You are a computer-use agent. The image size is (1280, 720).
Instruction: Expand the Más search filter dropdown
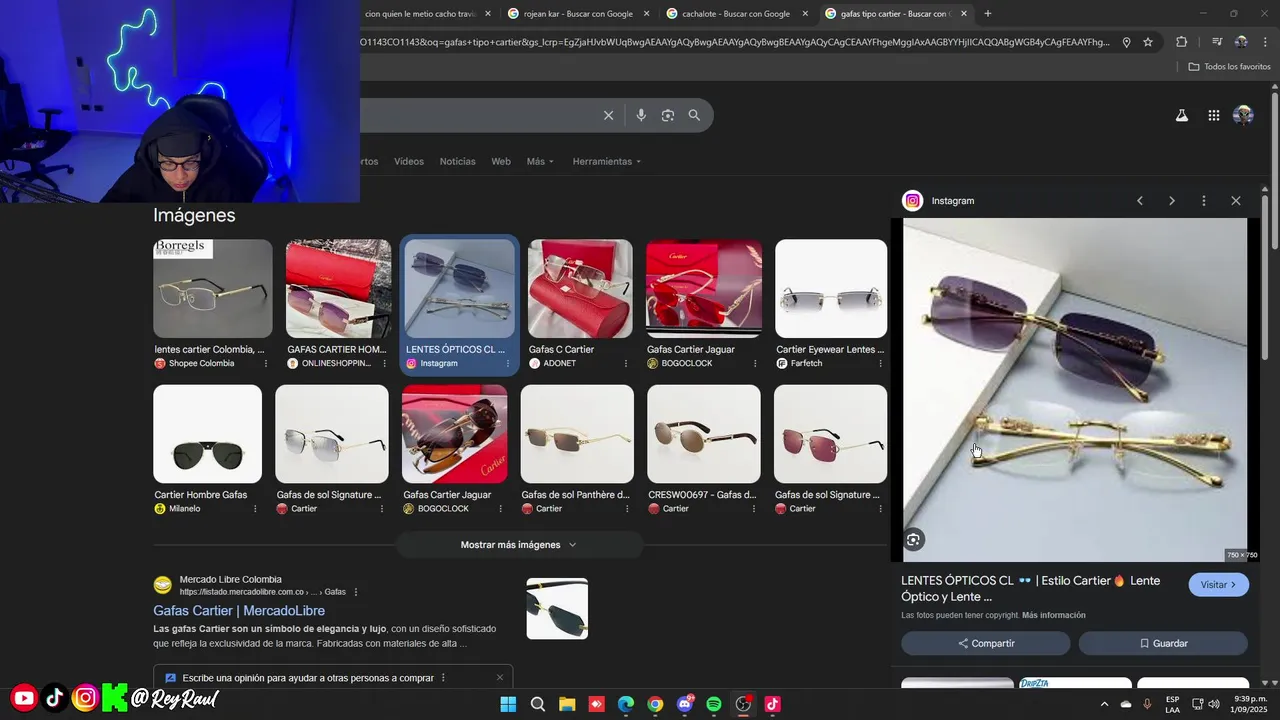tap(540, 162)
